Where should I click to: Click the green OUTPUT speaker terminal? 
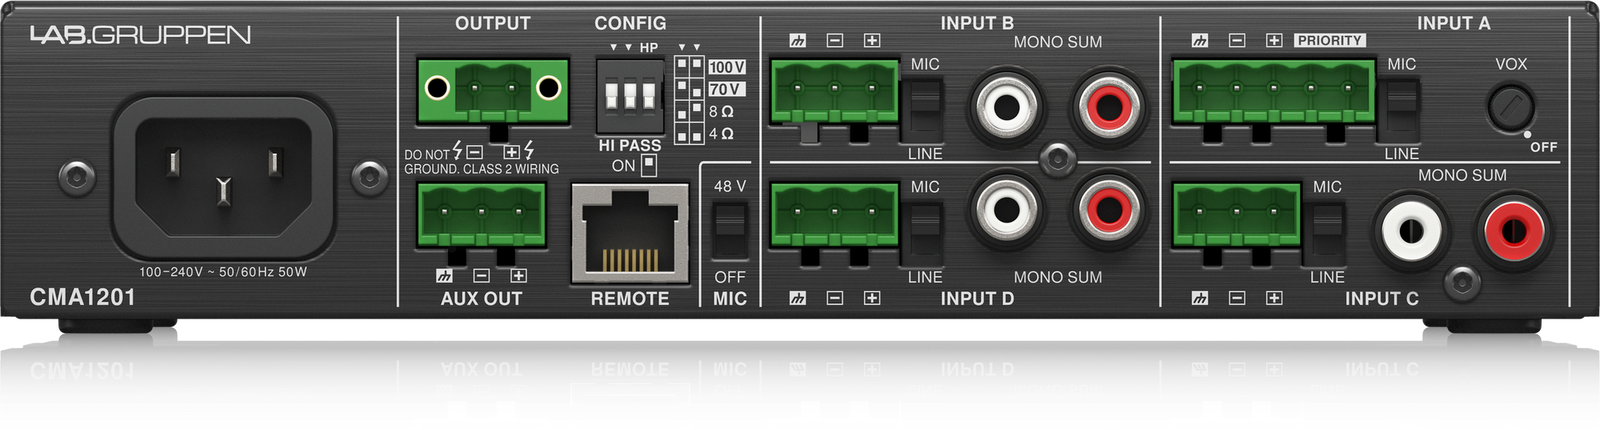[x=493, y=91]
